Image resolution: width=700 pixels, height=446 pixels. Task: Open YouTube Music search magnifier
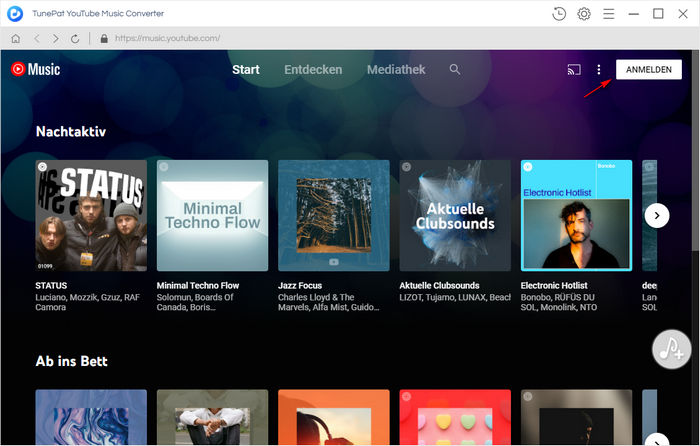[454, 69]
